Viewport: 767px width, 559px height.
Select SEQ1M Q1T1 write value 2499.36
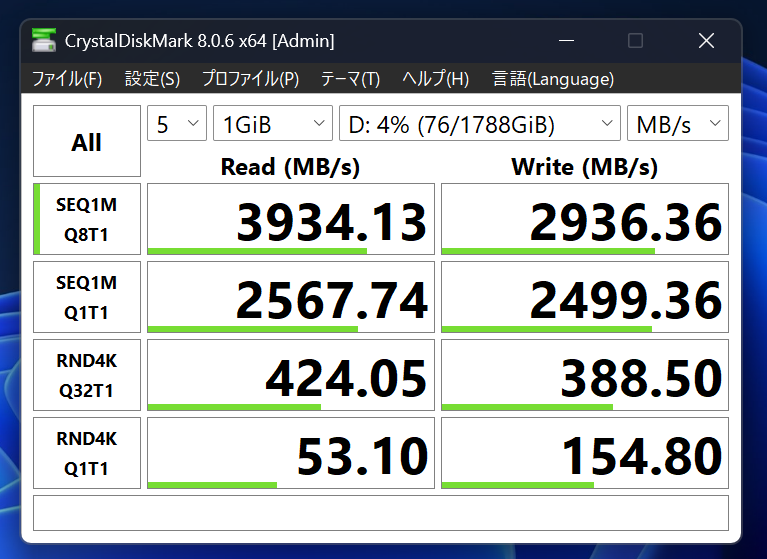(x=585, y=297)
